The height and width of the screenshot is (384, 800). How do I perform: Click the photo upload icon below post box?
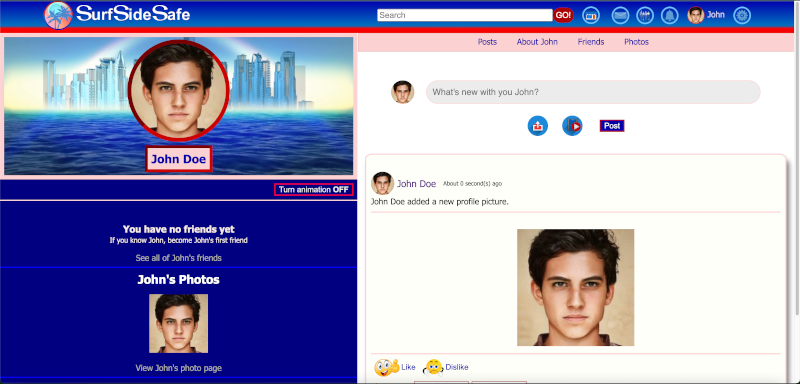(x=537, y=125)
